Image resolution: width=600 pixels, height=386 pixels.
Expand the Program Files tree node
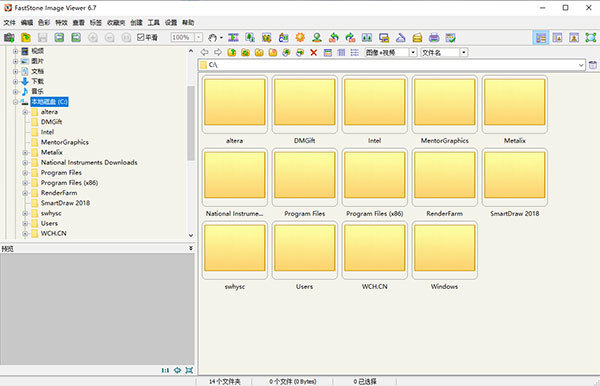point(25,173)
